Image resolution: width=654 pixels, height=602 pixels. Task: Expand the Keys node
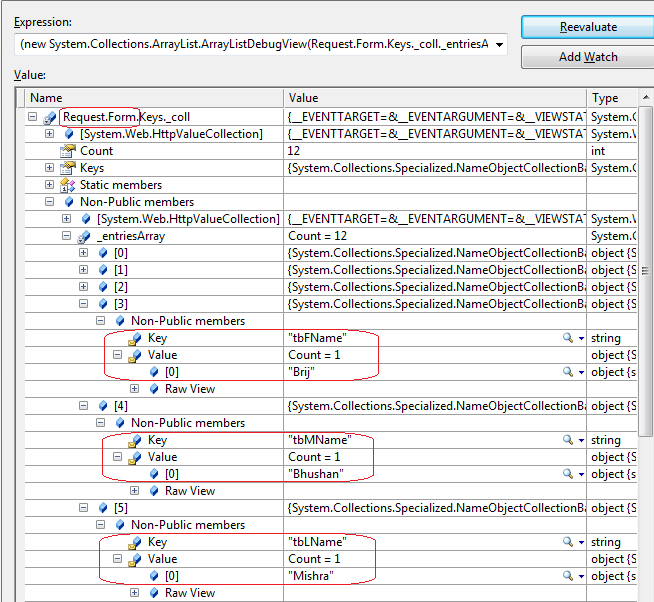[x=50, y=168]
